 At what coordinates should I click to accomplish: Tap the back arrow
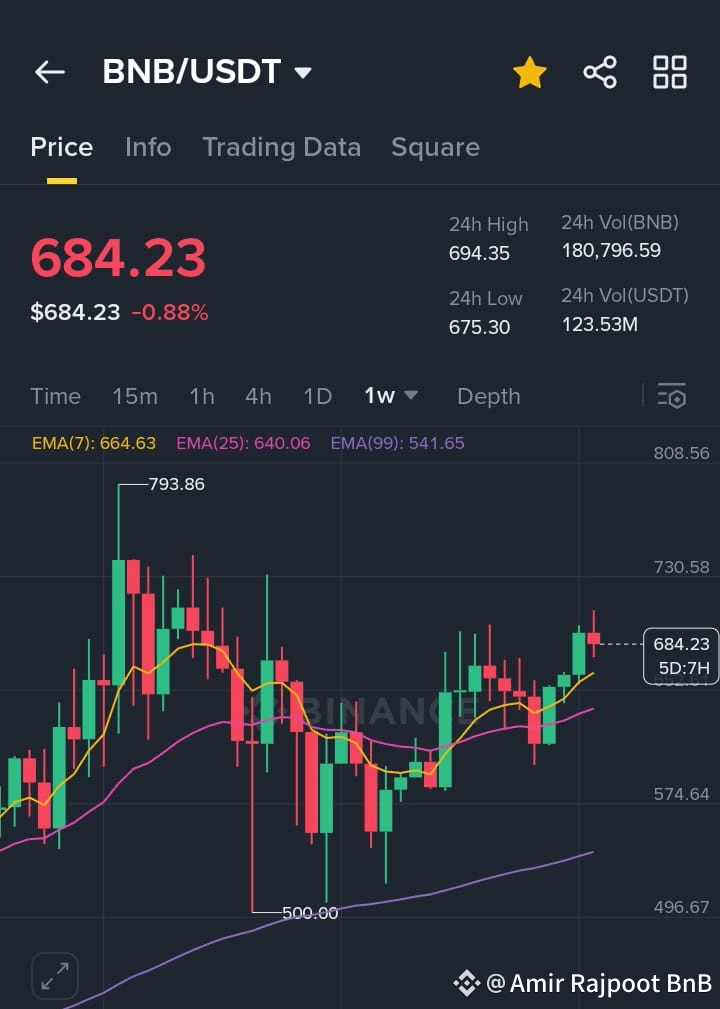(x=49, y=71)
